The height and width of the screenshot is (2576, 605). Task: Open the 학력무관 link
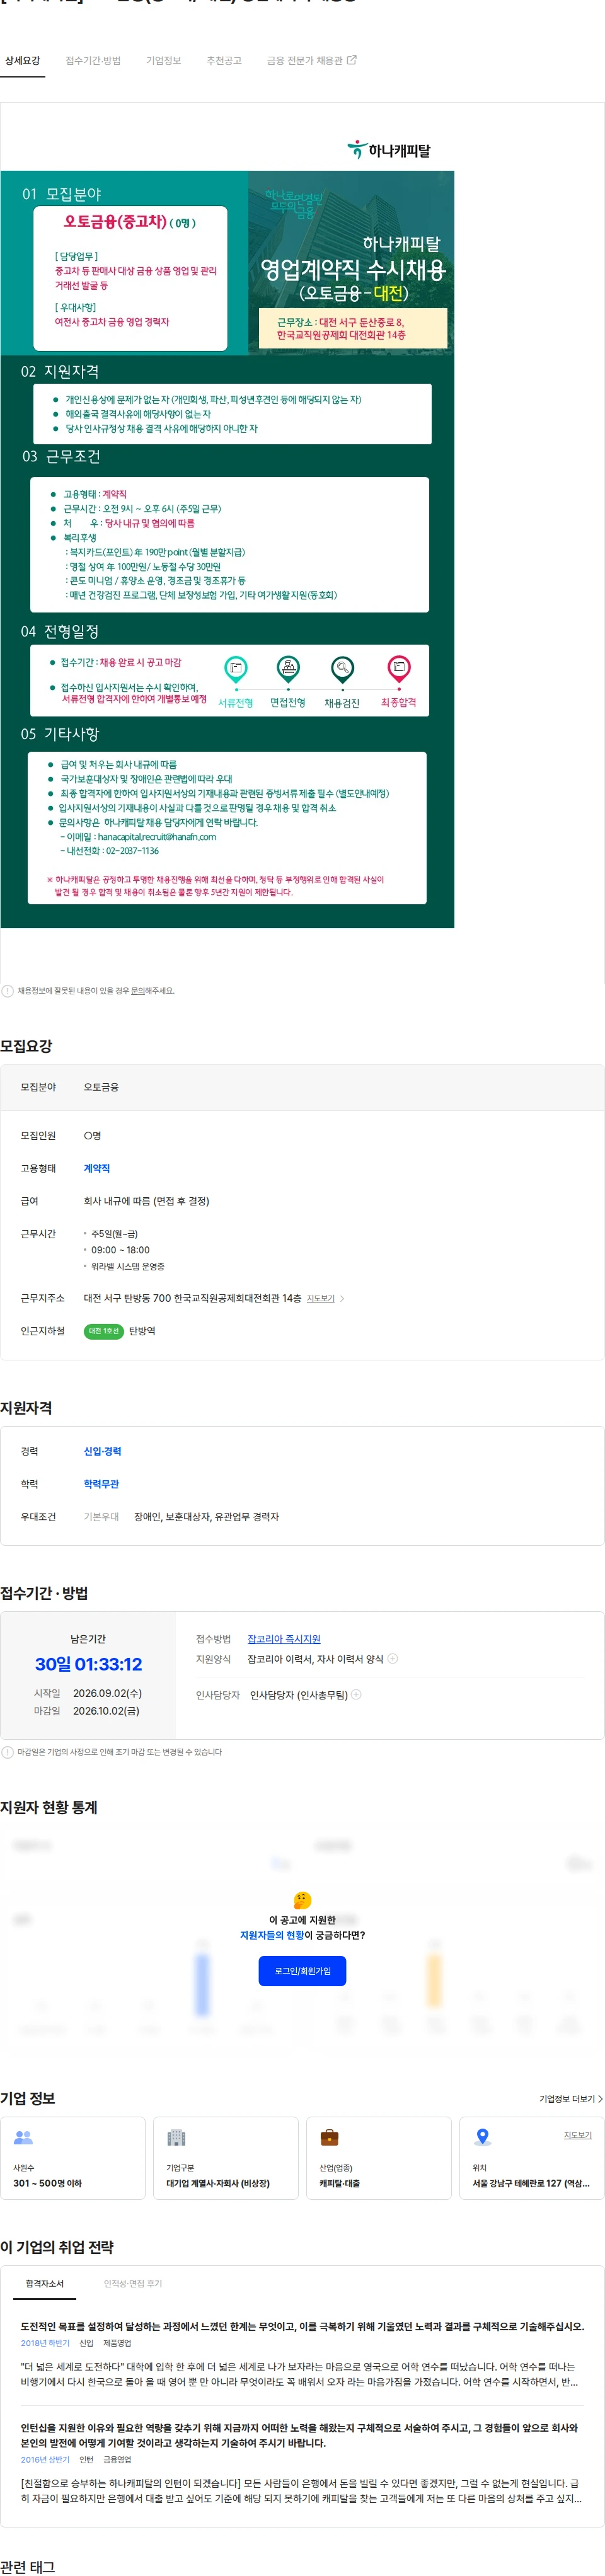[101, 1484]
